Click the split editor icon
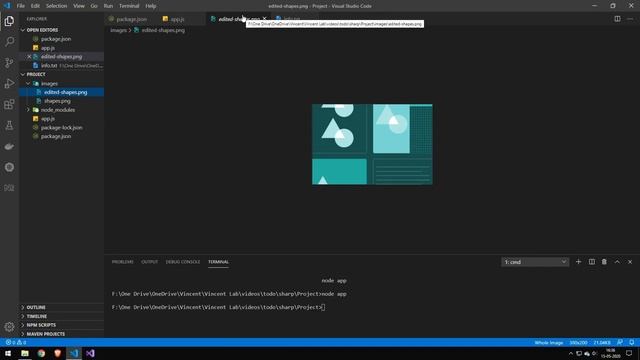Screen dimensions: 640x360 pyautogui.click(x=617, y=18)
